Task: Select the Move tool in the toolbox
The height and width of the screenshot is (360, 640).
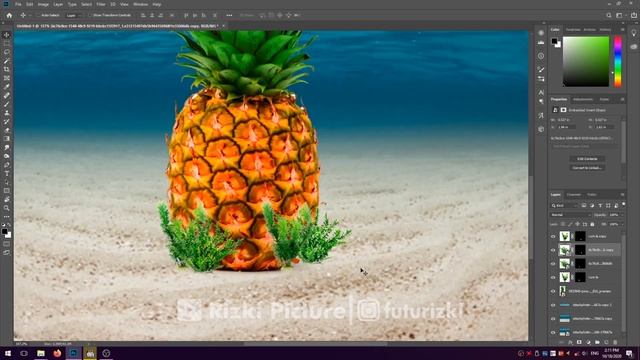Action: tap(7, 35)
